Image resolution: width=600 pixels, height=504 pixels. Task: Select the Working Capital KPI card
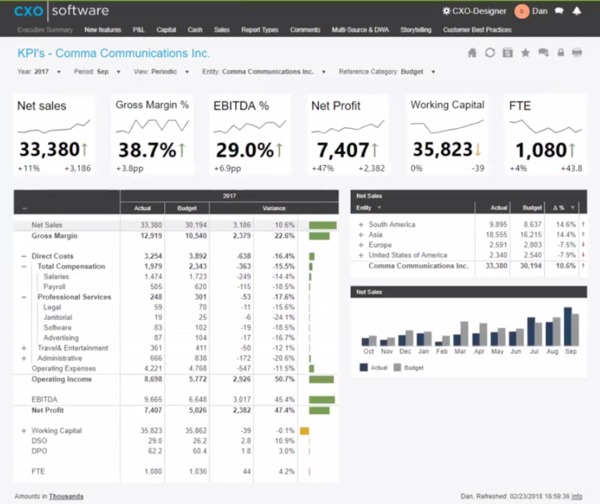pyautogui.click(x=447, y=135)
